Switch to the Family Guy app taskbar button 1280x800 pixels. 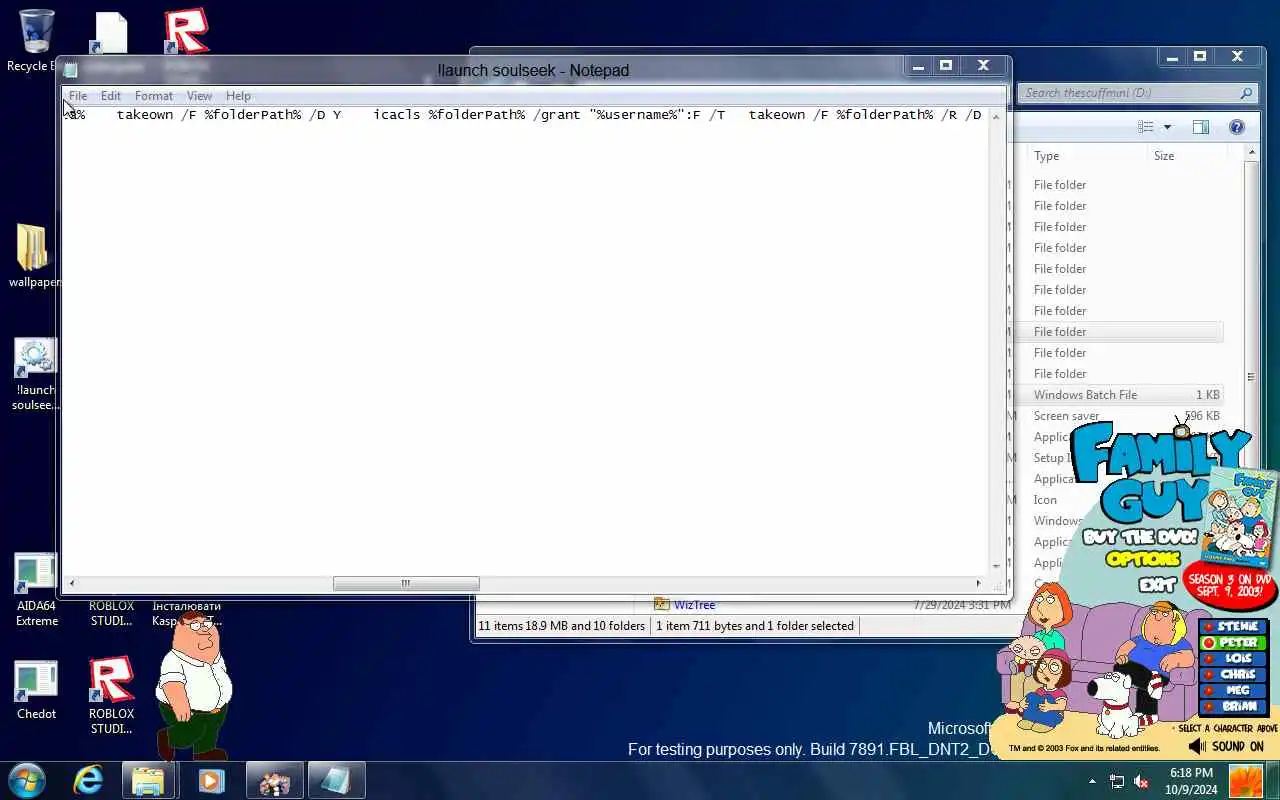[274, 780]
